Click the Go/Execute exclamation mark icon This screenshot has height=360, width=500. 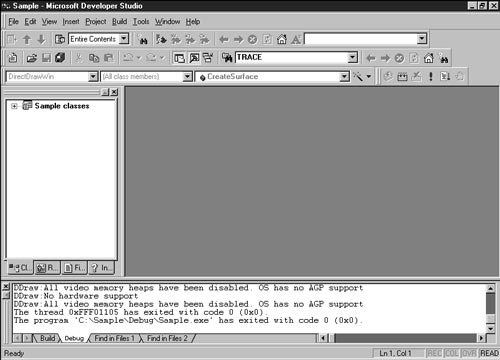pyautogui.click(x=431, y=77)
